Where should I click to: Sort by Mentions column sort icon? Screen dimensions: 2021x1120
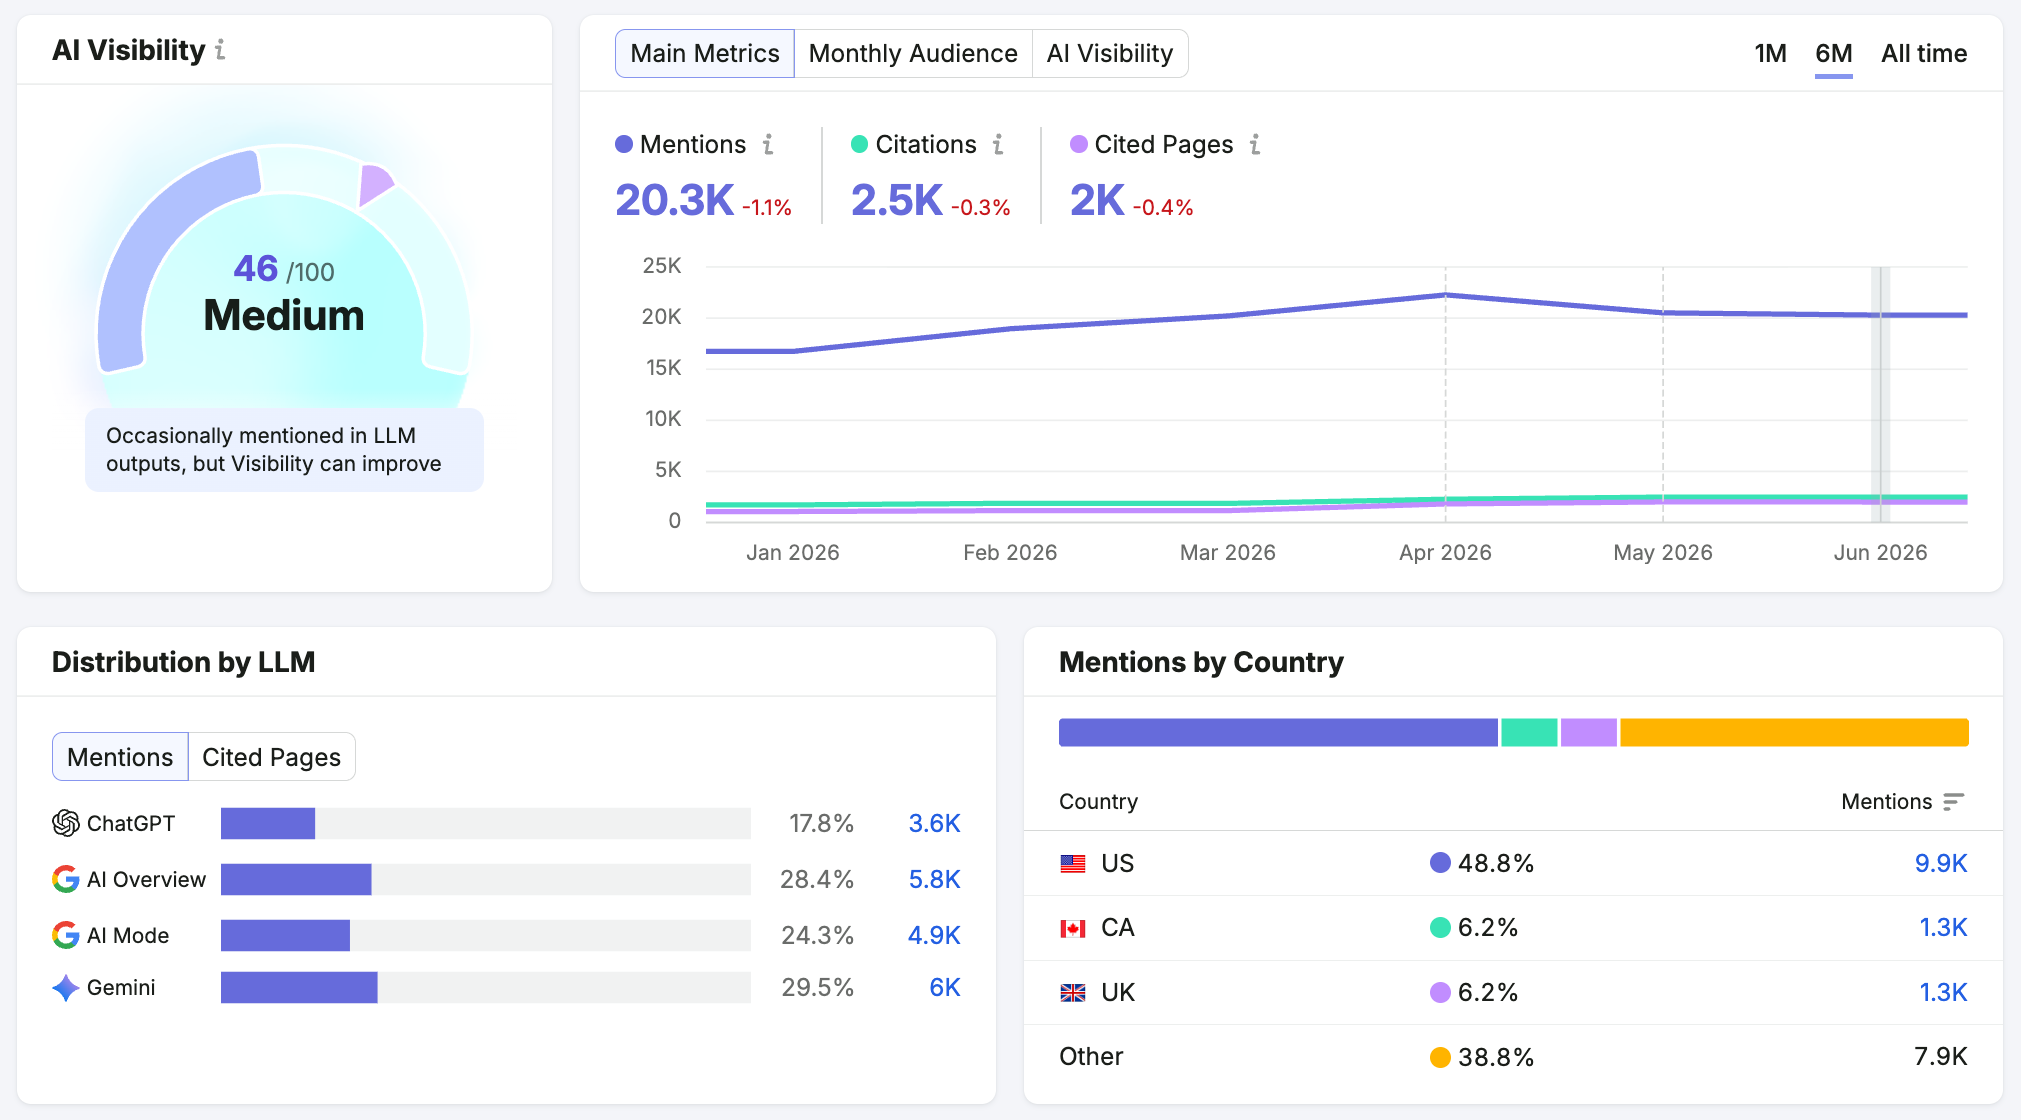[1954, 802]
